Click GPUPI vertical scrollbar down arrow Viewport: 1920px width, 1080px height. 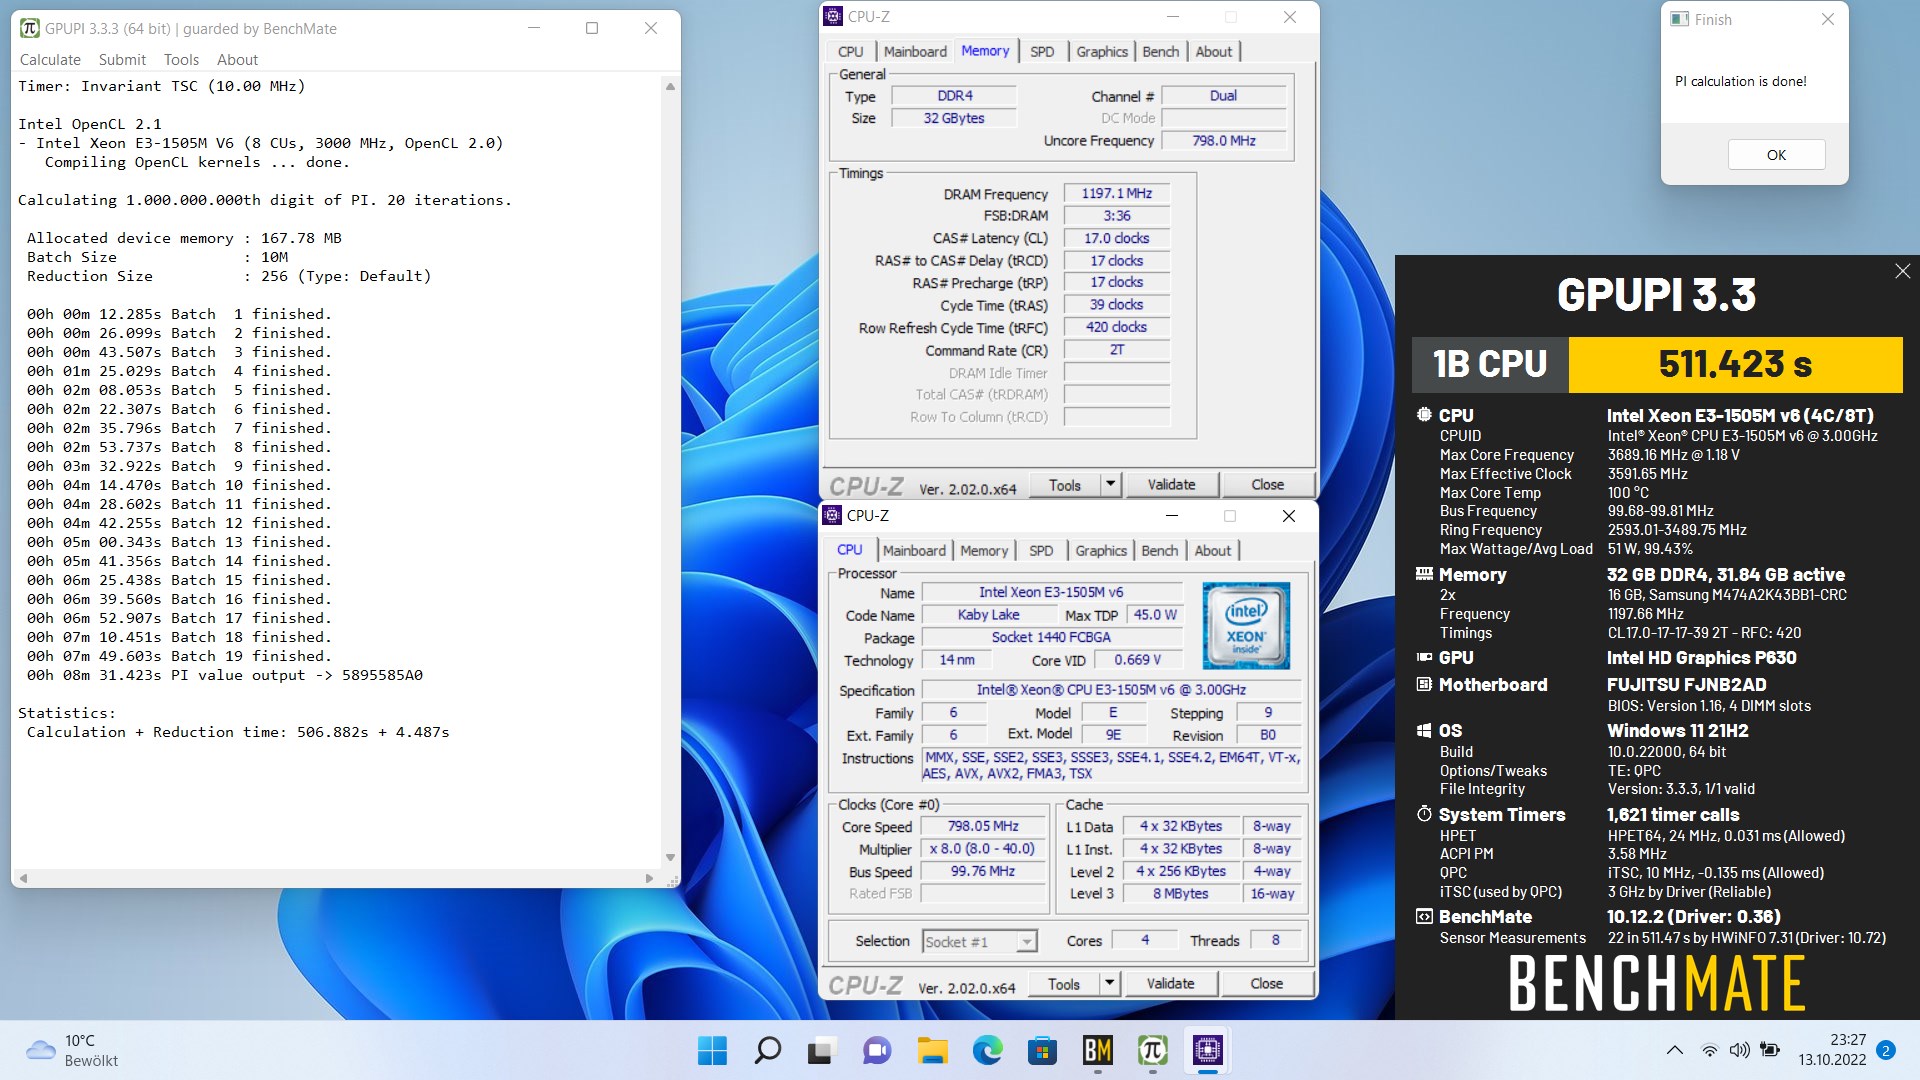670,857
